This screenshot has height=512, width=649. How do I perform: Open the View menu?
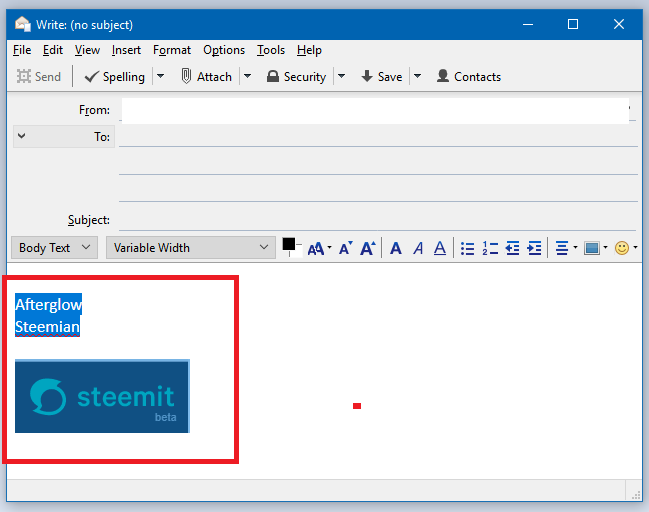point(87,50)
